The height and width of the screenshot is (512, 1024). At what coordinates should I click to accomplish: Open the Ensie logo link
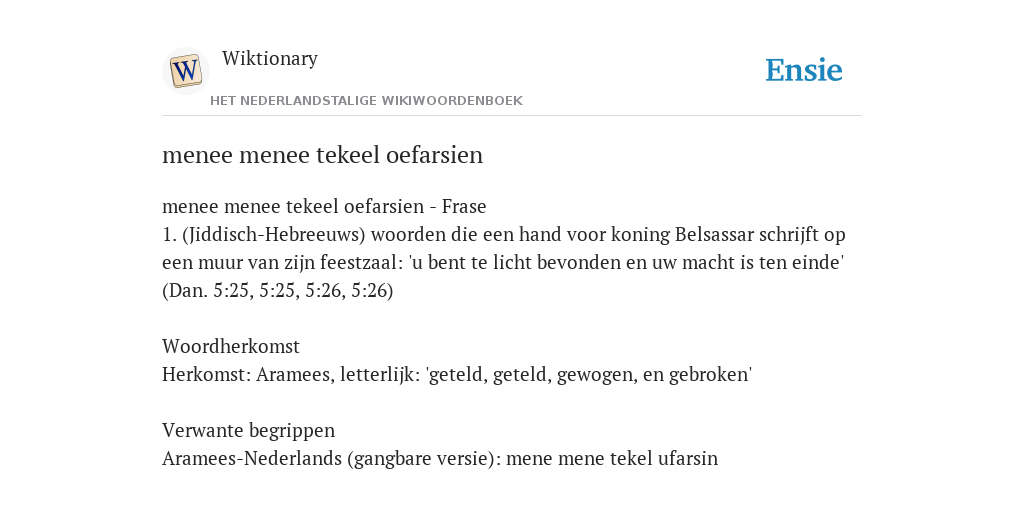coord(804,70)
